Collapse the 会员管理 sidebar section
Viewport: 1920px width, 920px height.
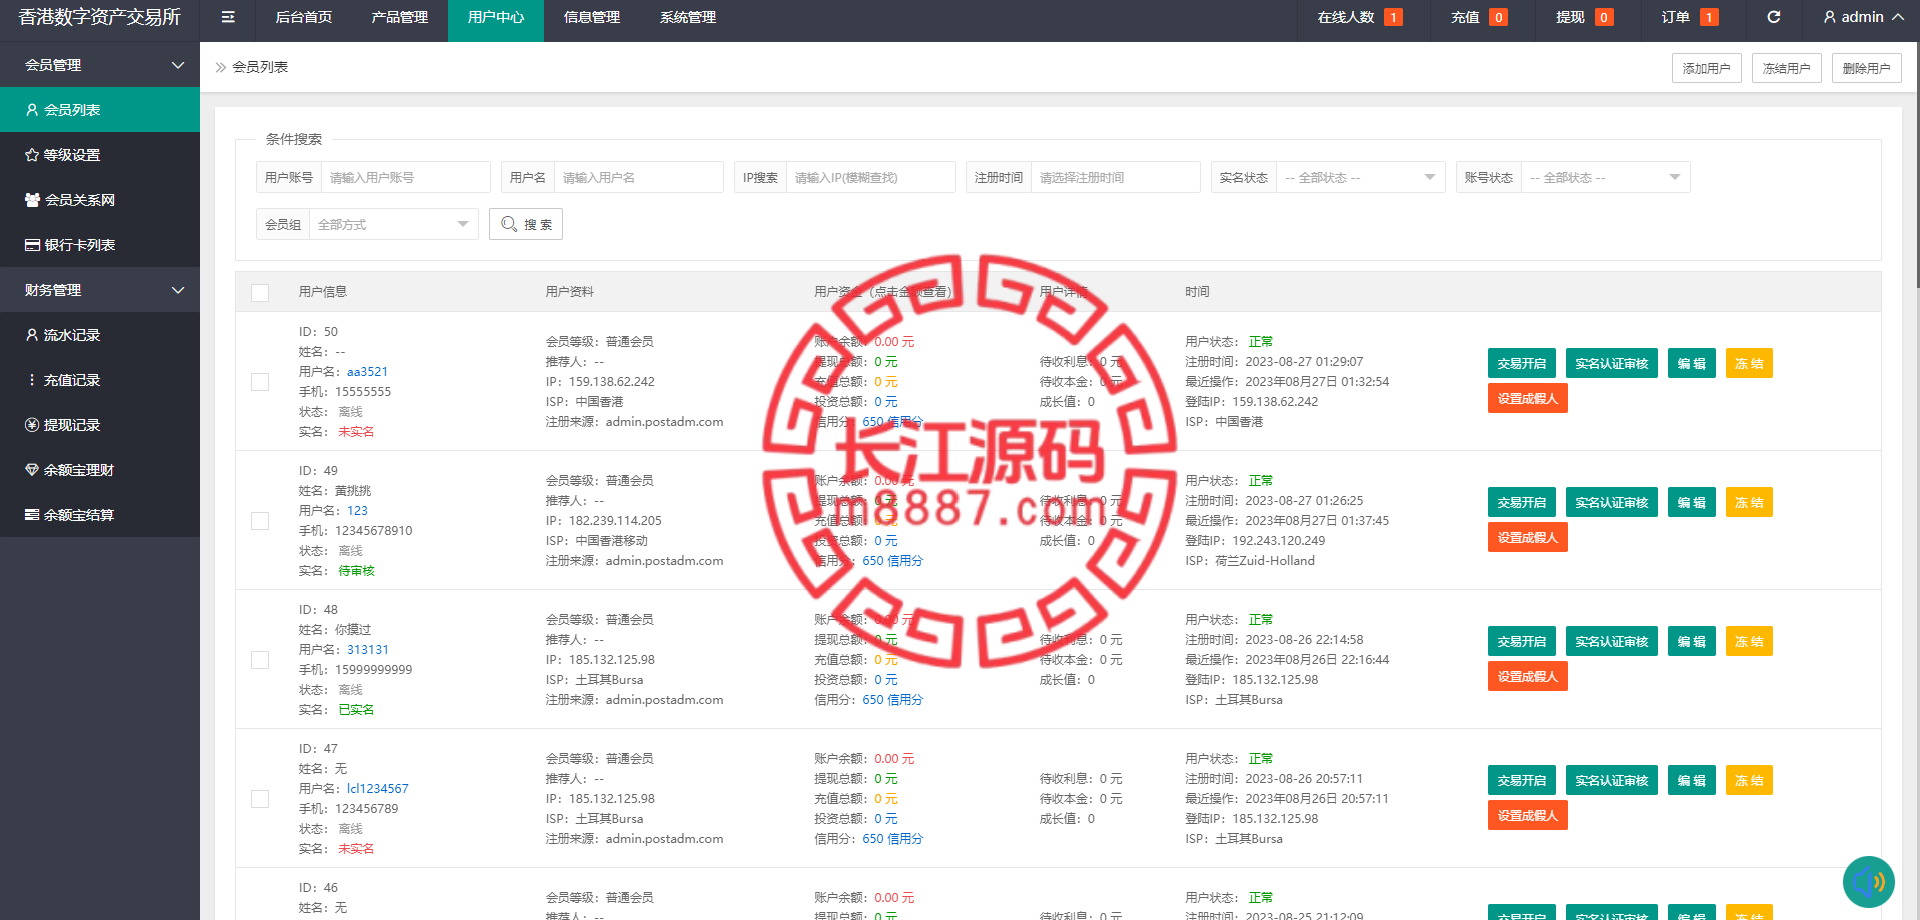[x=100, y=65]
